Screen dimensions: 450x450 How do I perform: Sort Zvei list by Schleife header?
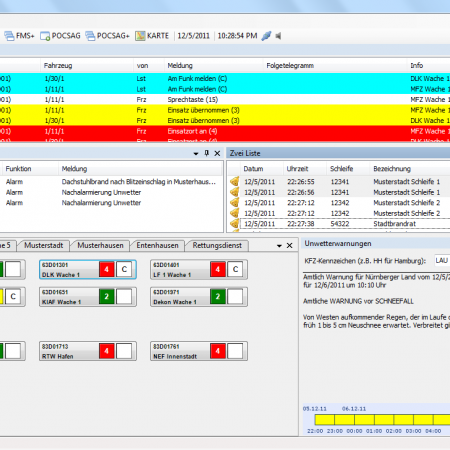coord(348,169)
